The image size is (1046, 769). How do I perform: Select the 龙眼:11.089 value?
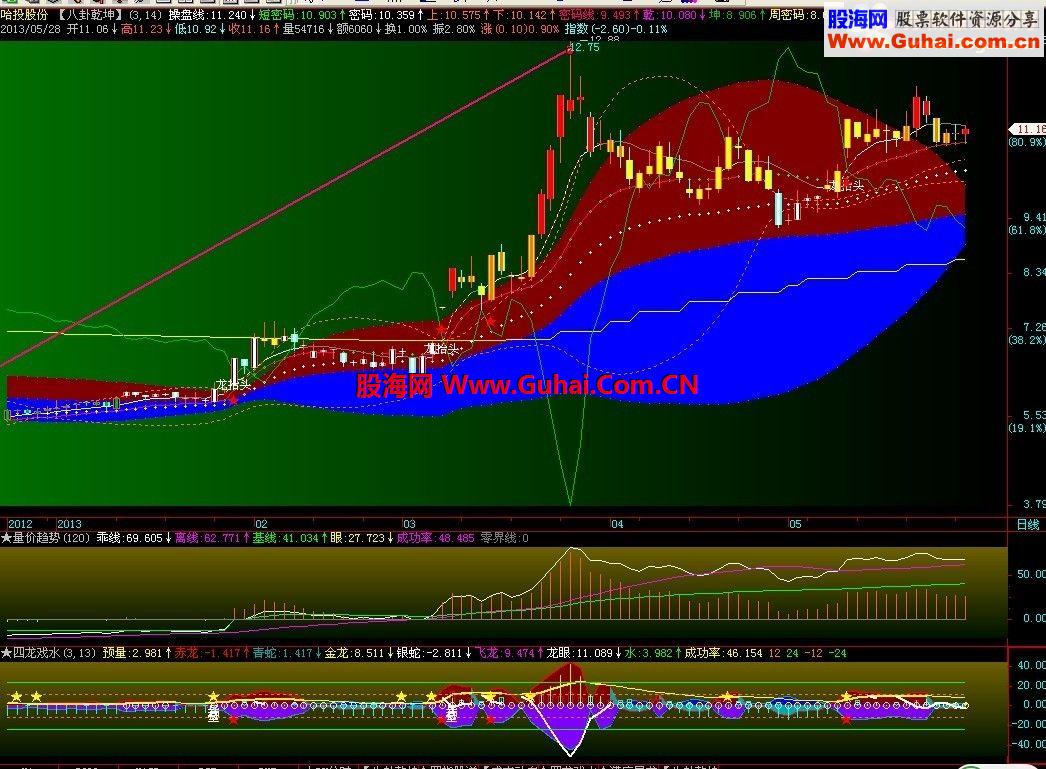coord(579,654)
